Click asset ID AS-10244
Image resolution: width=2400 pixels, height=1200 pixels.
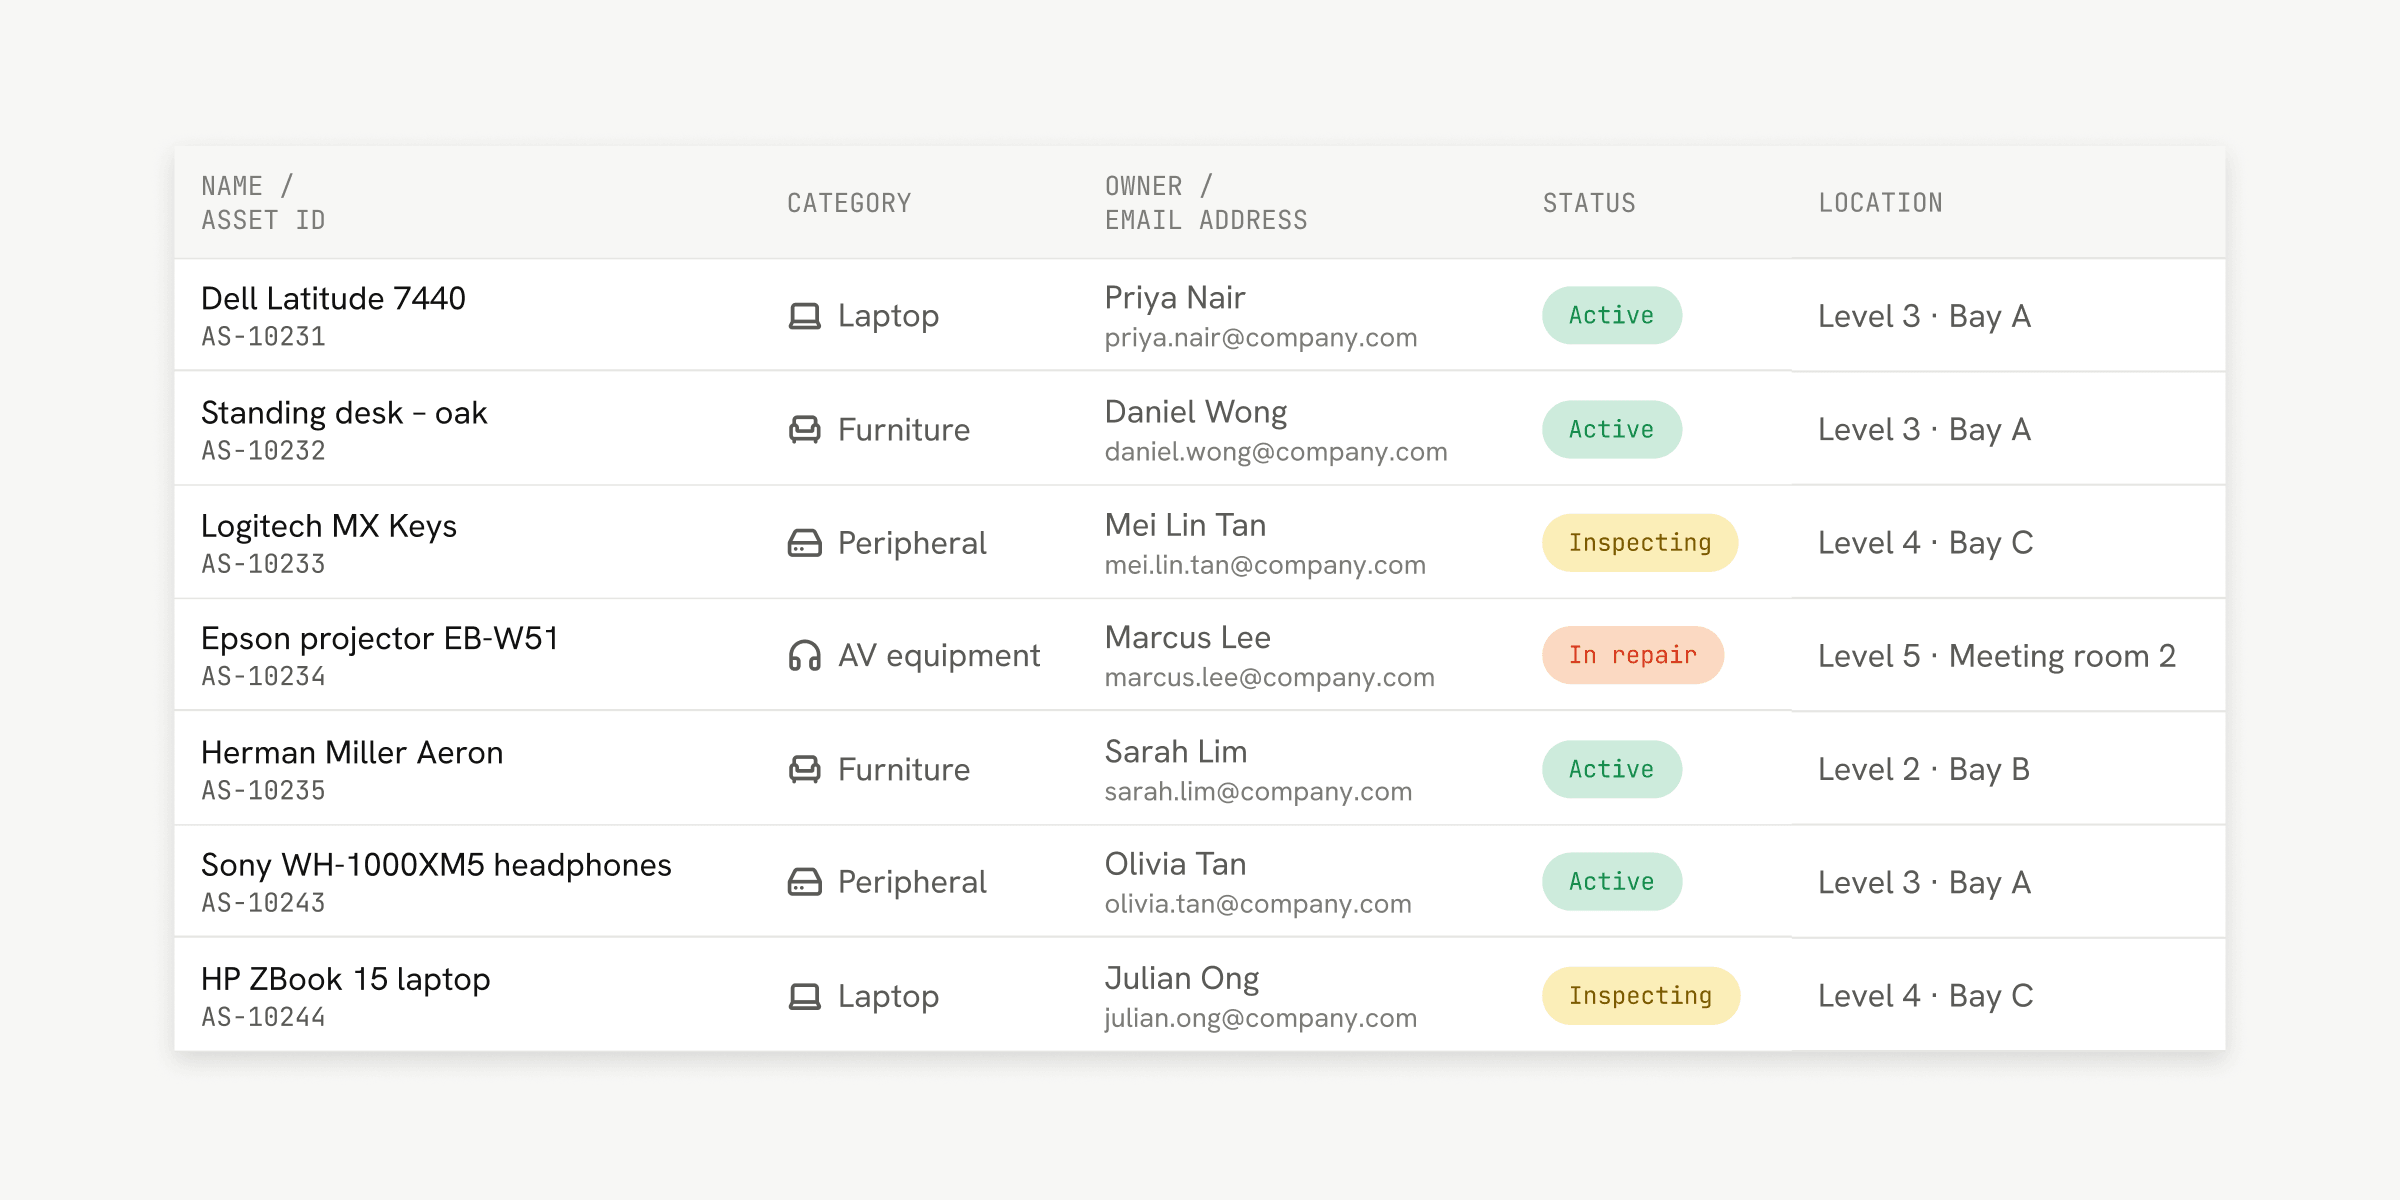264,1017
